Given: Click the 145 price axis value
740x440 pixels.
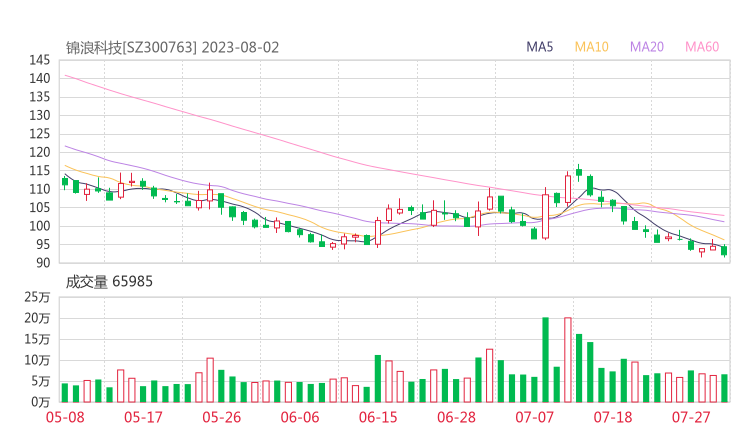Looking at the screenshot, I should [x=40, y=60].
